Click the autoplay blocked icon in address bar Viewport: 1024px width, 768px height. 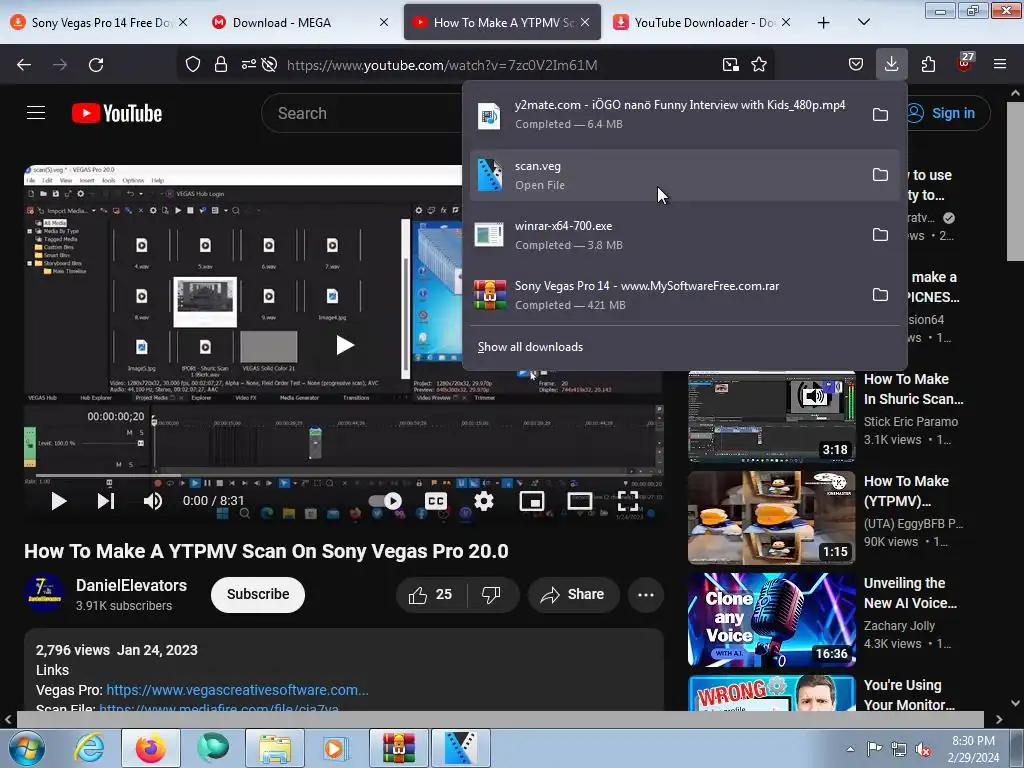pos(269,64)
